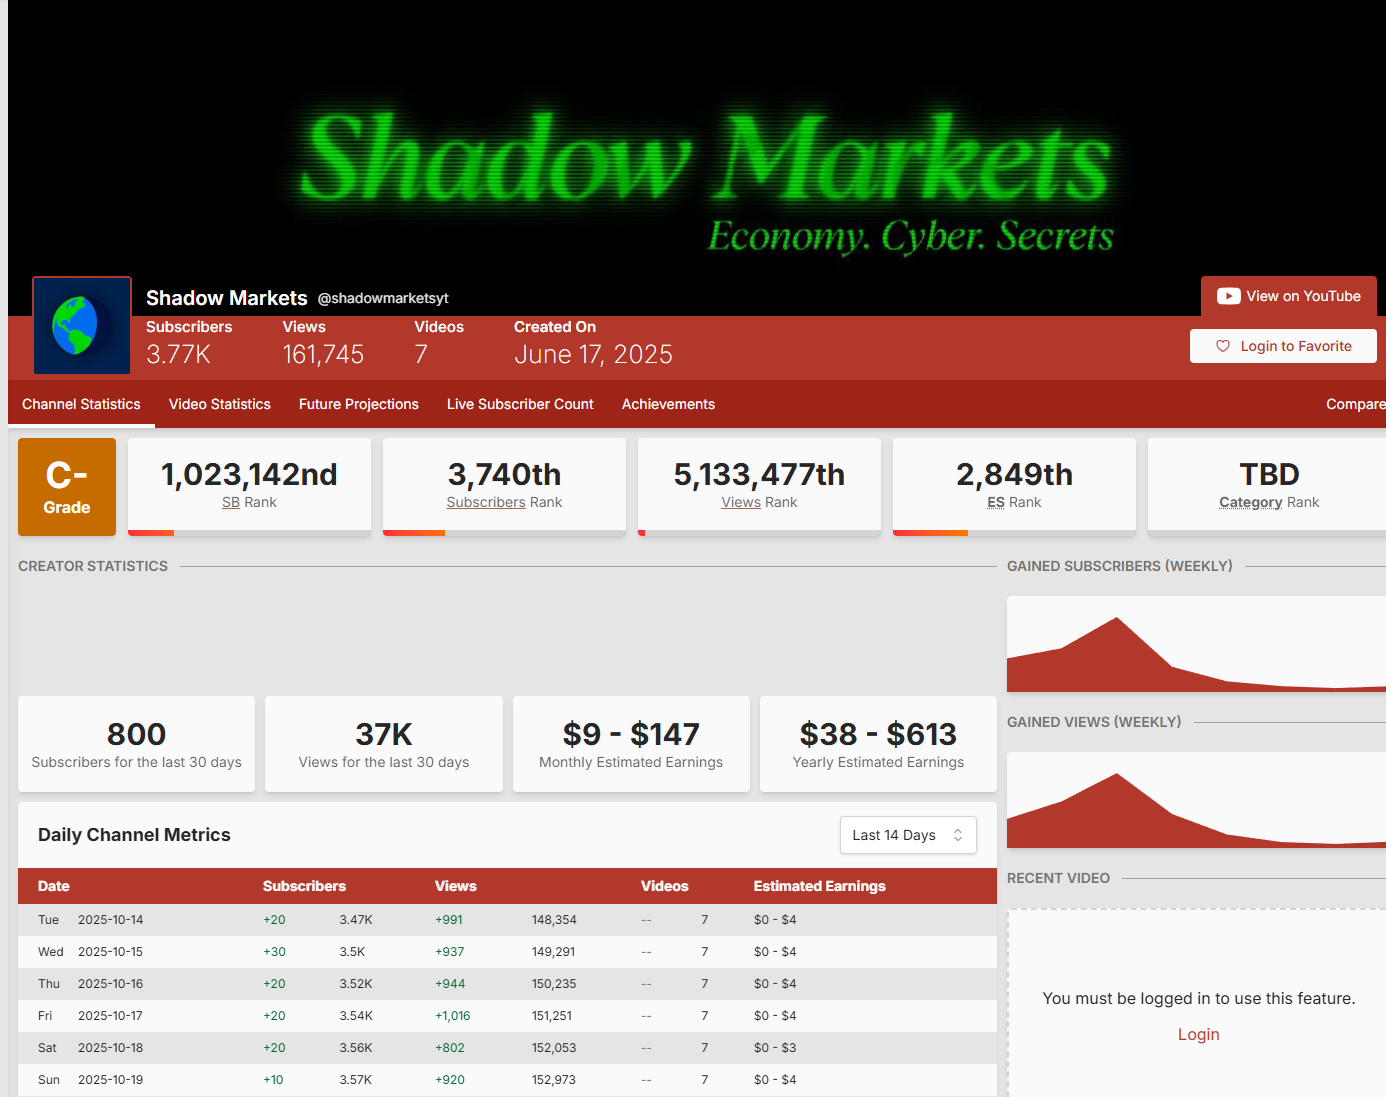Click the SB Rank abbreviation link

231,502
